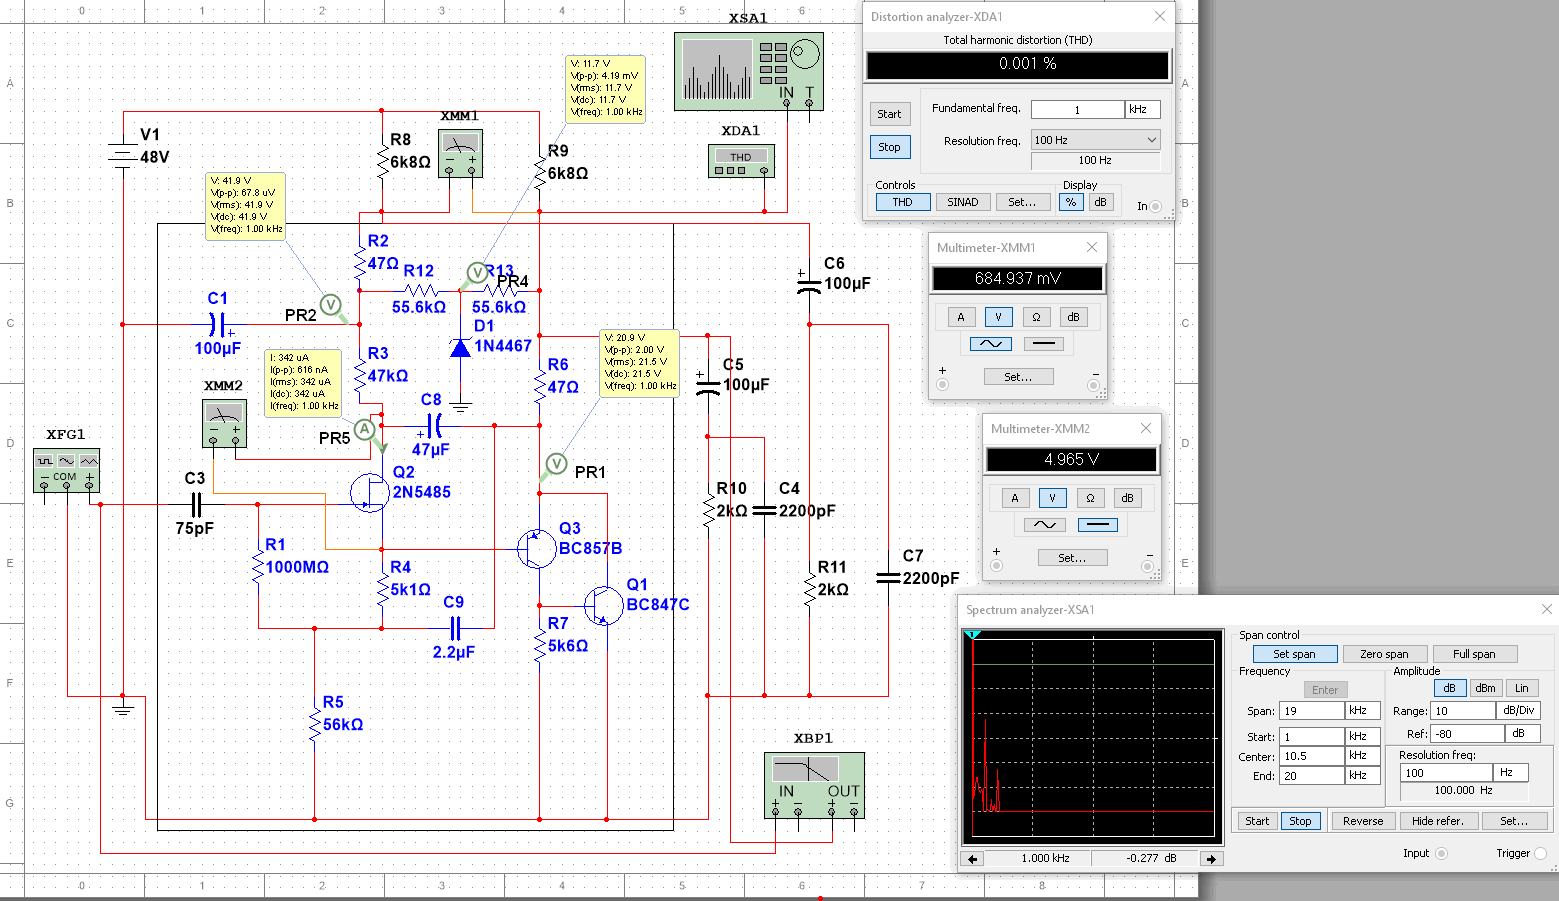Click the Ref amplitude field showing -80
Screen dimensions: 1559x901
[1468, 733]
